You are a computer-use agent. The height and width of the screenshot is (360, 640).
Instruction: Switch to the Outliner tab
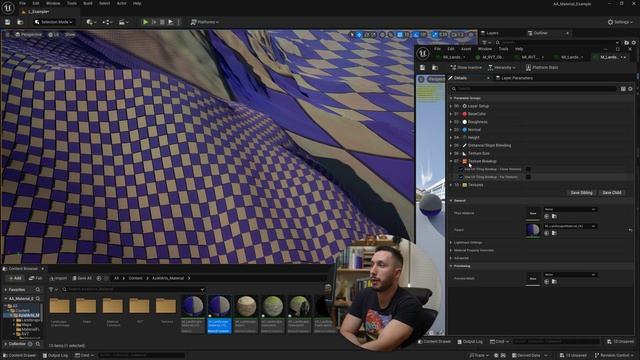540,33
